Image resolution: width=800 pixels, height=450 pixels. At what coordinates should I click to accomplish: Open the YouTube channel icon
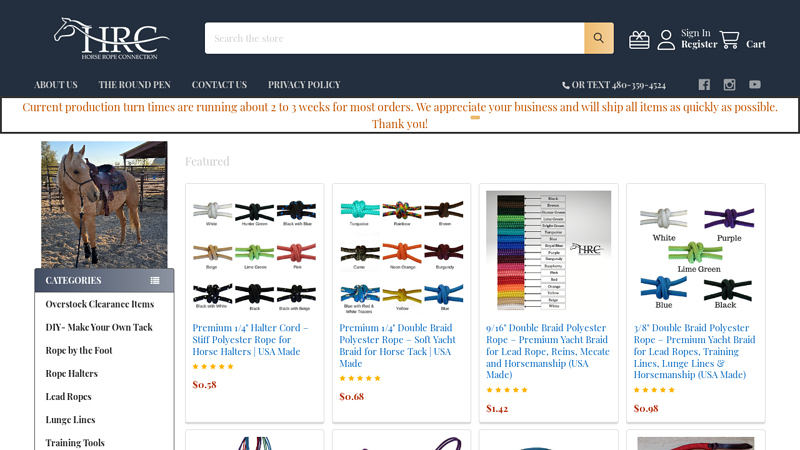[755, 85]
